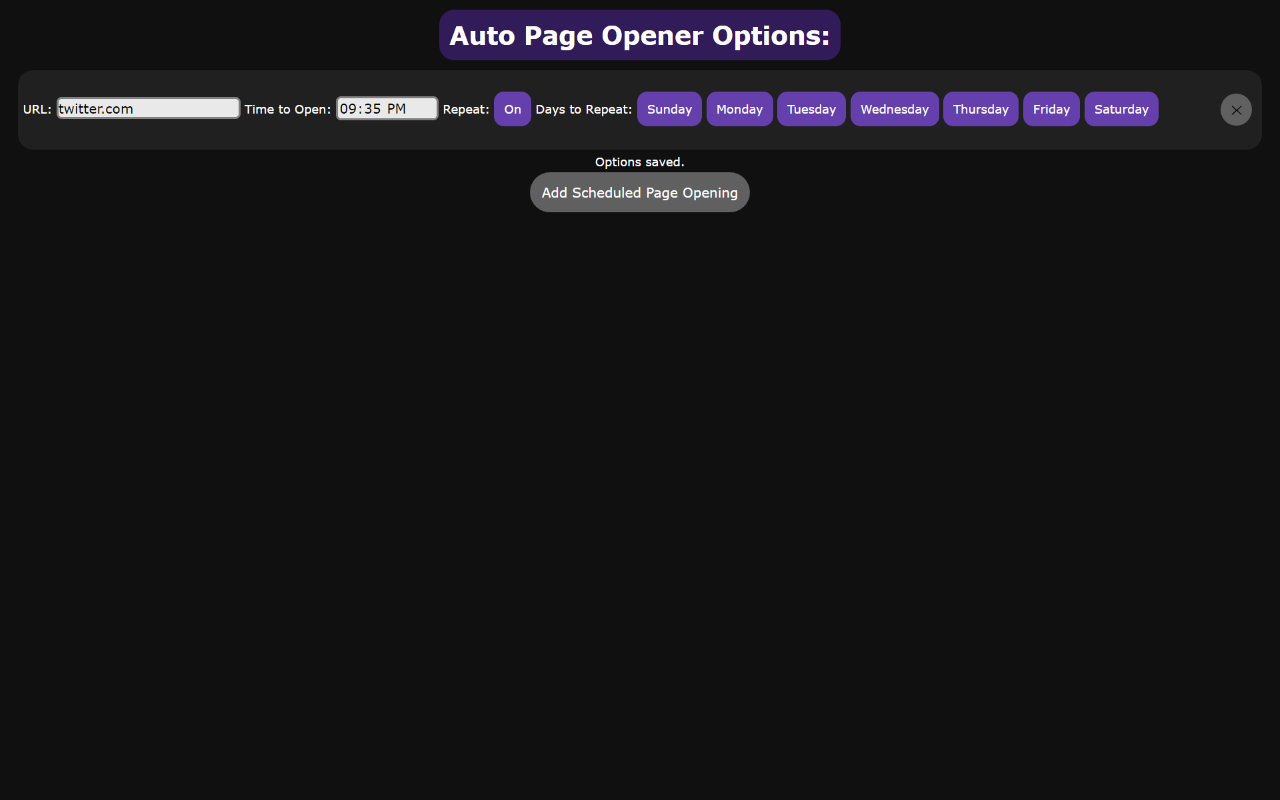1280x800 pixels.
Task: Toggle Wednesday repeat day
Action: pos(894,109)
